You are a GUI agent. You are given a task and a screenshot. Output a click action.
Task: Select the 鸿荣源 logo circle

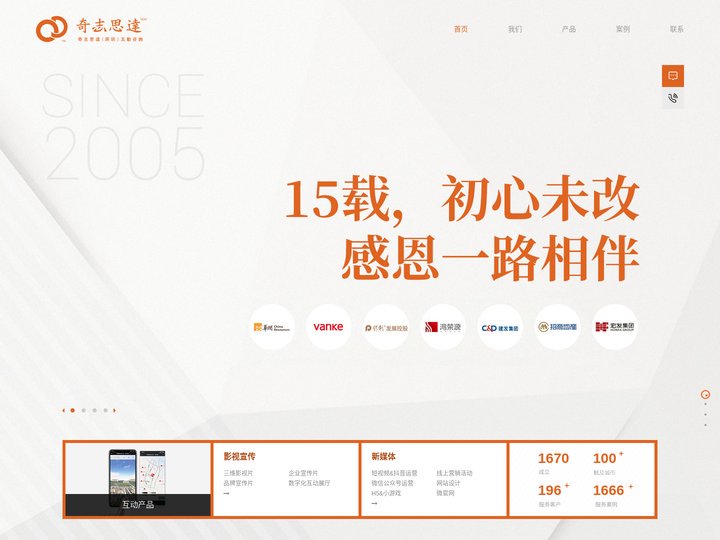click(443, 327)
